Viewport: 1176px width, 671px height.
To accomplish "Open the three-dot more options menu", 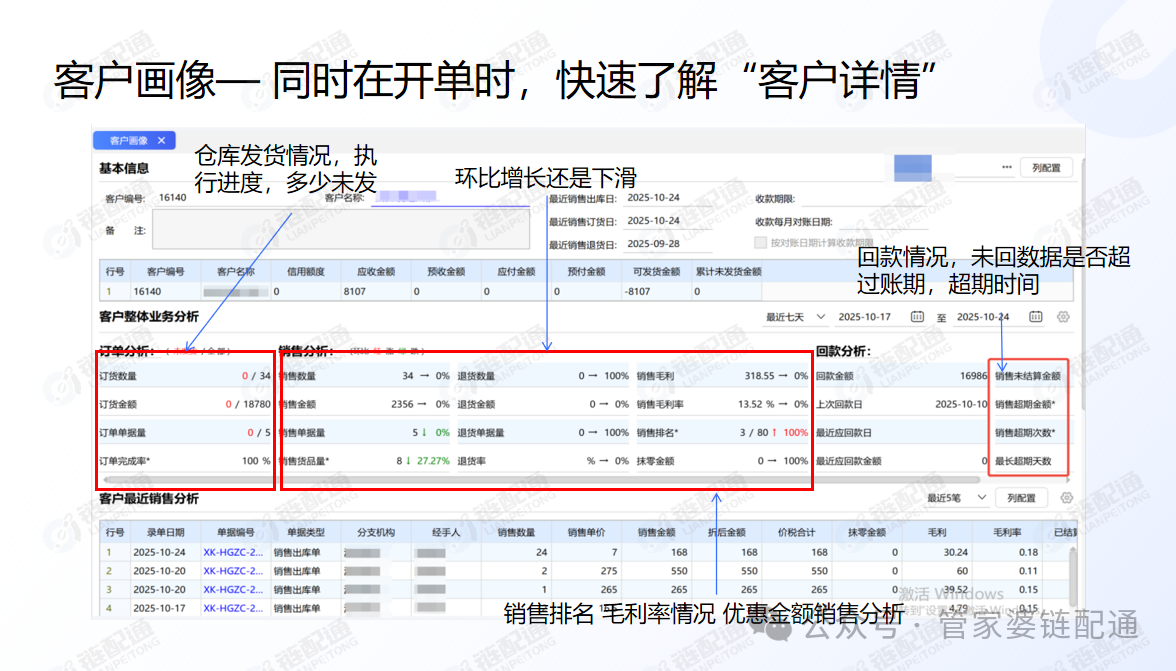I will coord(1006,167).
